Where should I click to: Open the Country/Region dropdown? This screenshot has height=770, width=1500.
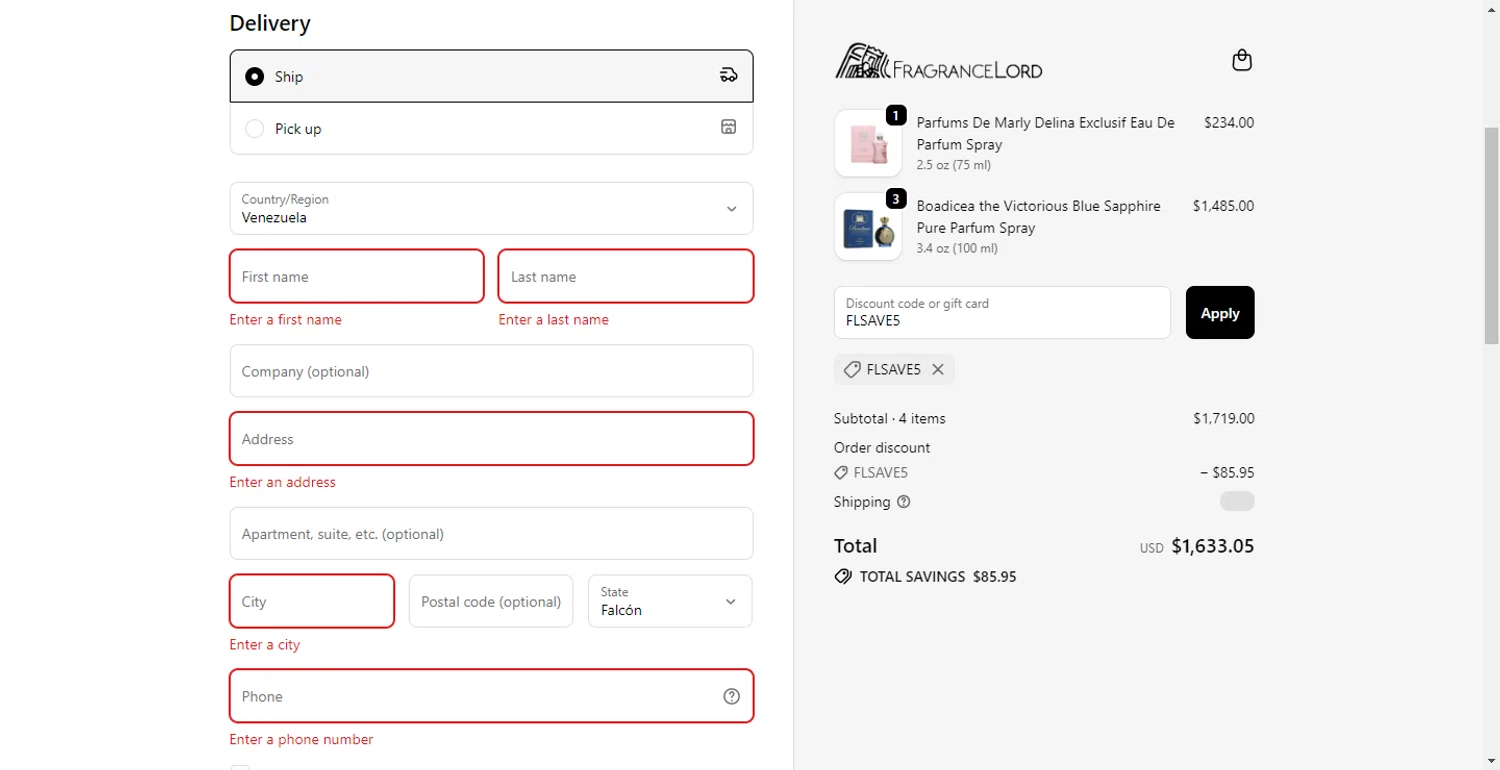click(x=491, y=208)
